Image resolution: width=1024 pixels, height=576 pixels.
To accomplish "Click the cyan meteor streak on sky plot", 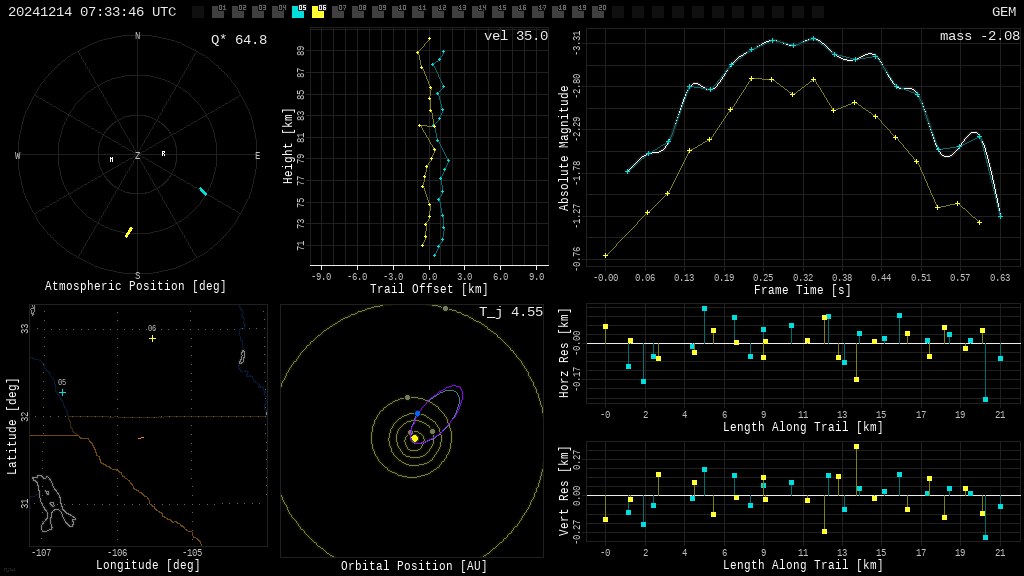I will pyautogui.click(x=203, y=191).
